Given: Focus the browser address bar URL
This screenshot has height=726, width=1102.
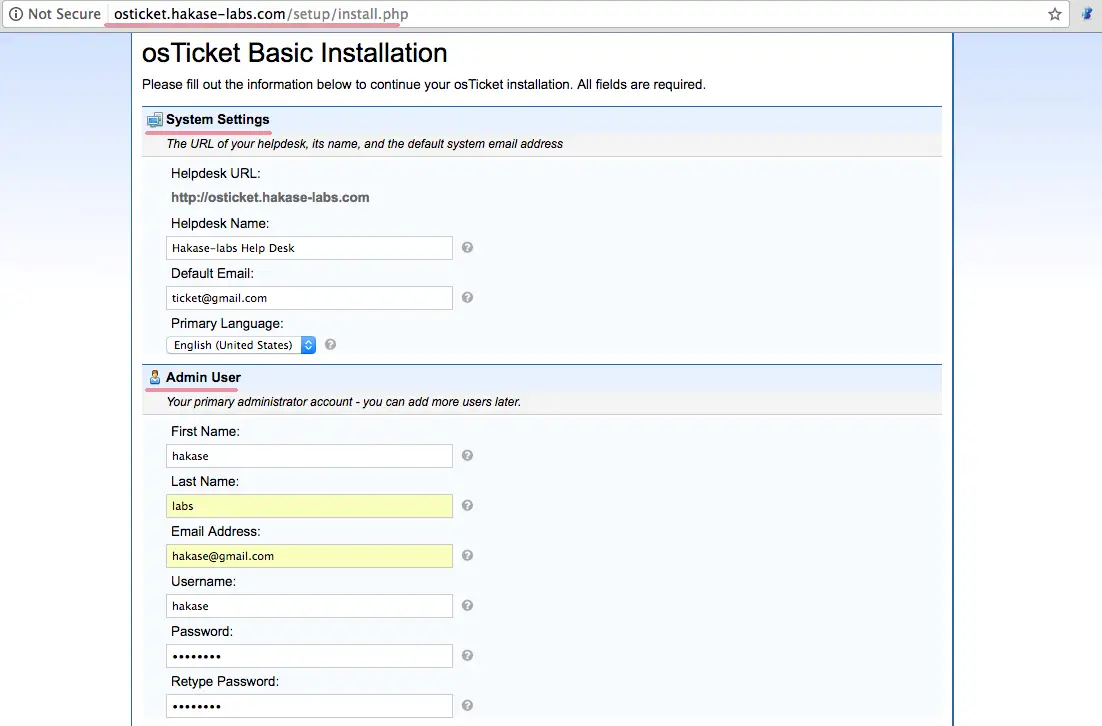Looking at the screenshot, I should pyautogui.click(x=261, y=14).
